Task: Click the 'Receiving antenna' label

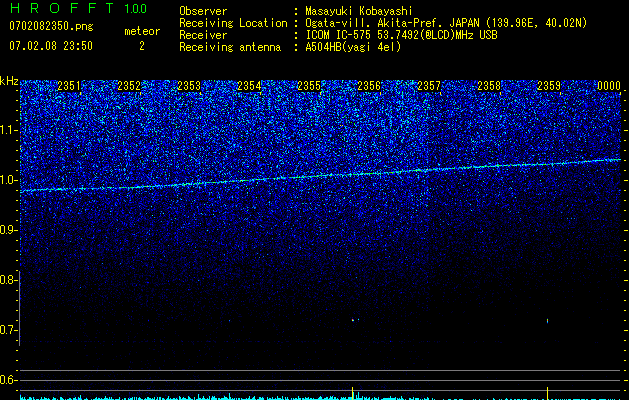Action: click(230, 47)
